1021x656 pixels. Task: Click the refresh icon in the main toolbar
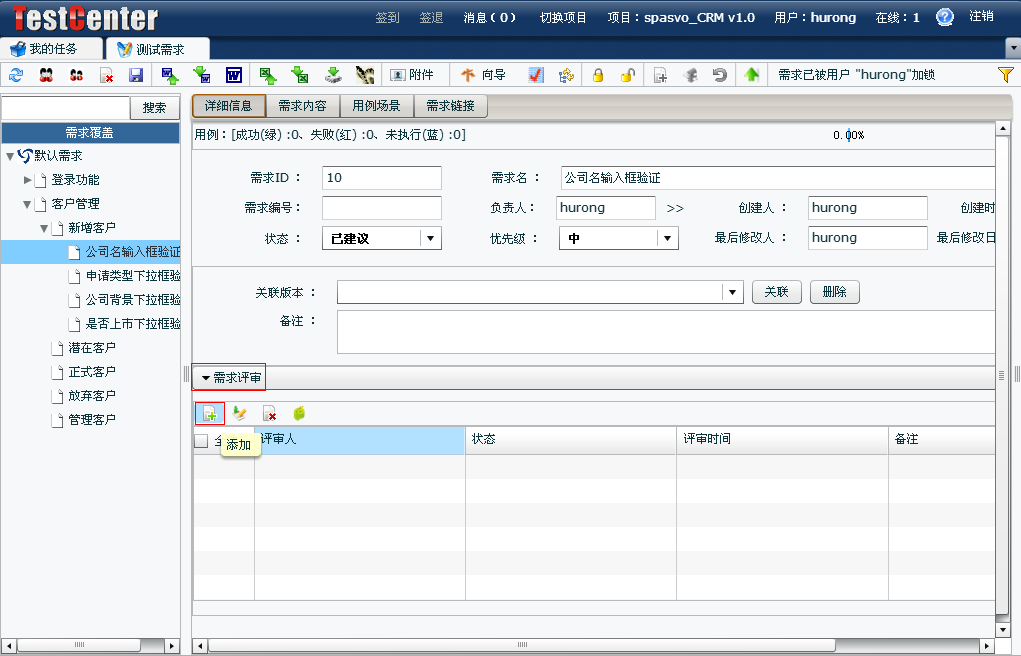(x=15, y=75)
